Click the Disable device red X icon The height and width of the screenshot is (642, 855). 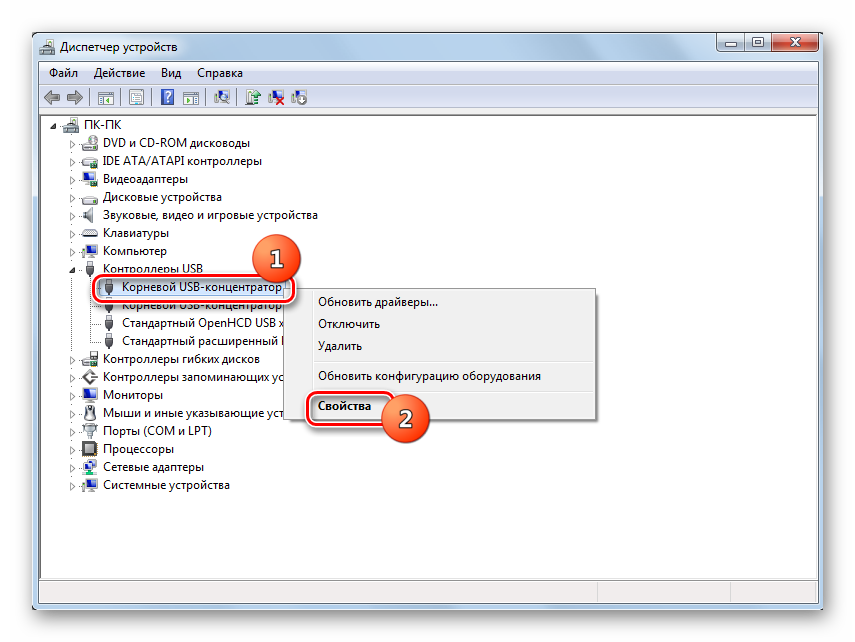pyautogui.click(x=277, y=97)
